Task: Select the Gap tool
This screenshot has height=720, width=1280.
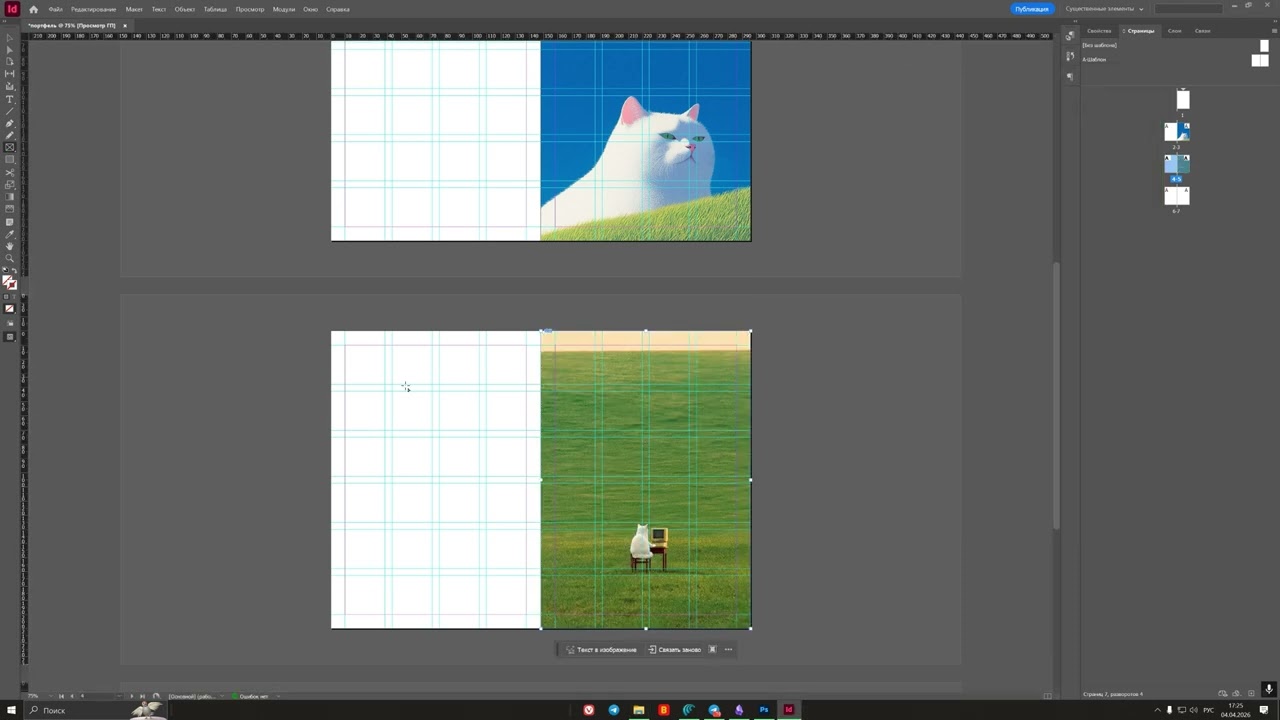Action: [x=10, y=74]
